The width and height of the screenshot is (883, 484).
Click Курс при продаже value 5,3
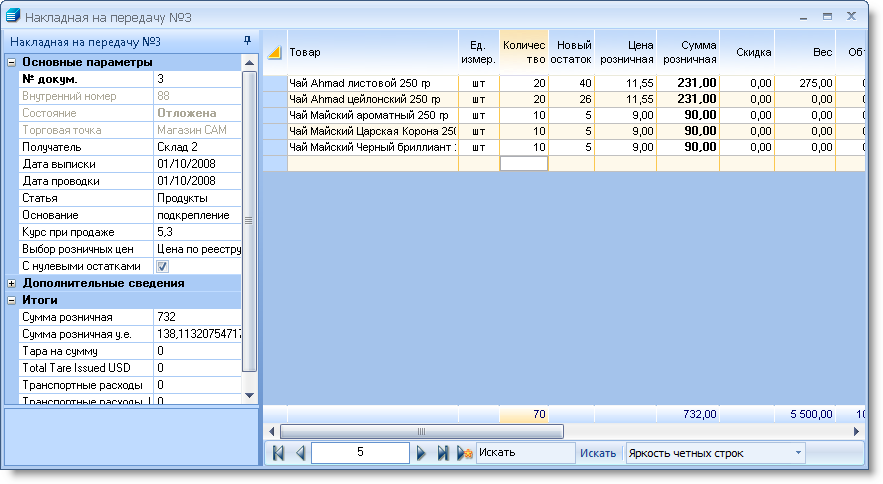[x=197, y=232]
